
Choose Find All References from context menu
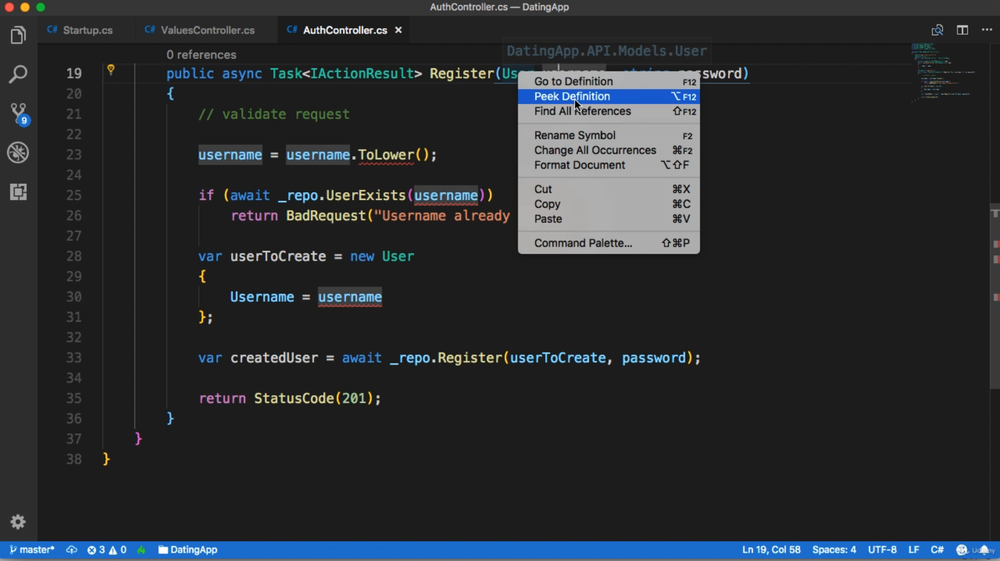608,111
